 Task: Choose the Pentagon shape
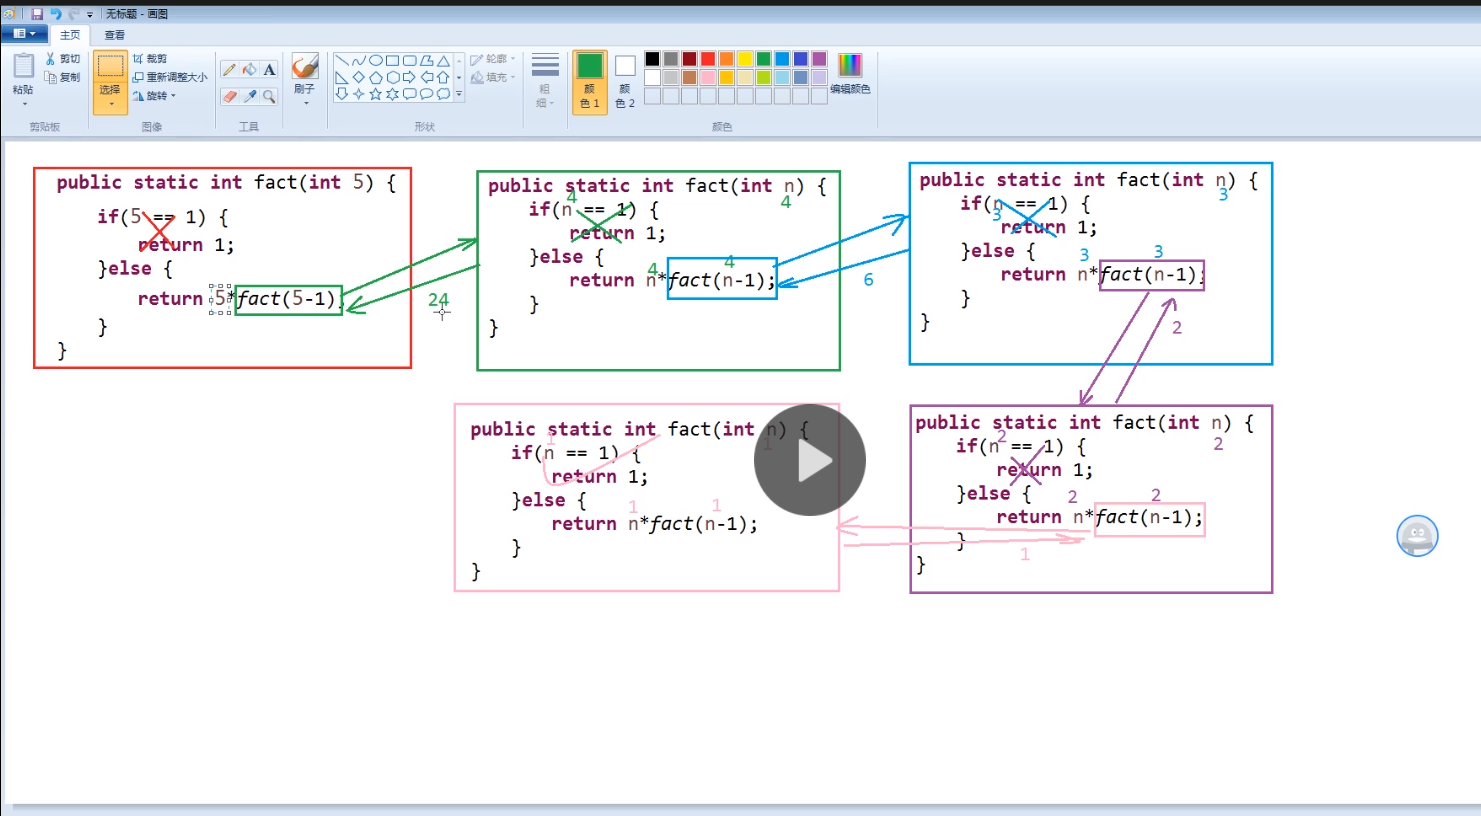pyautogui.click(x=376, y=77)
